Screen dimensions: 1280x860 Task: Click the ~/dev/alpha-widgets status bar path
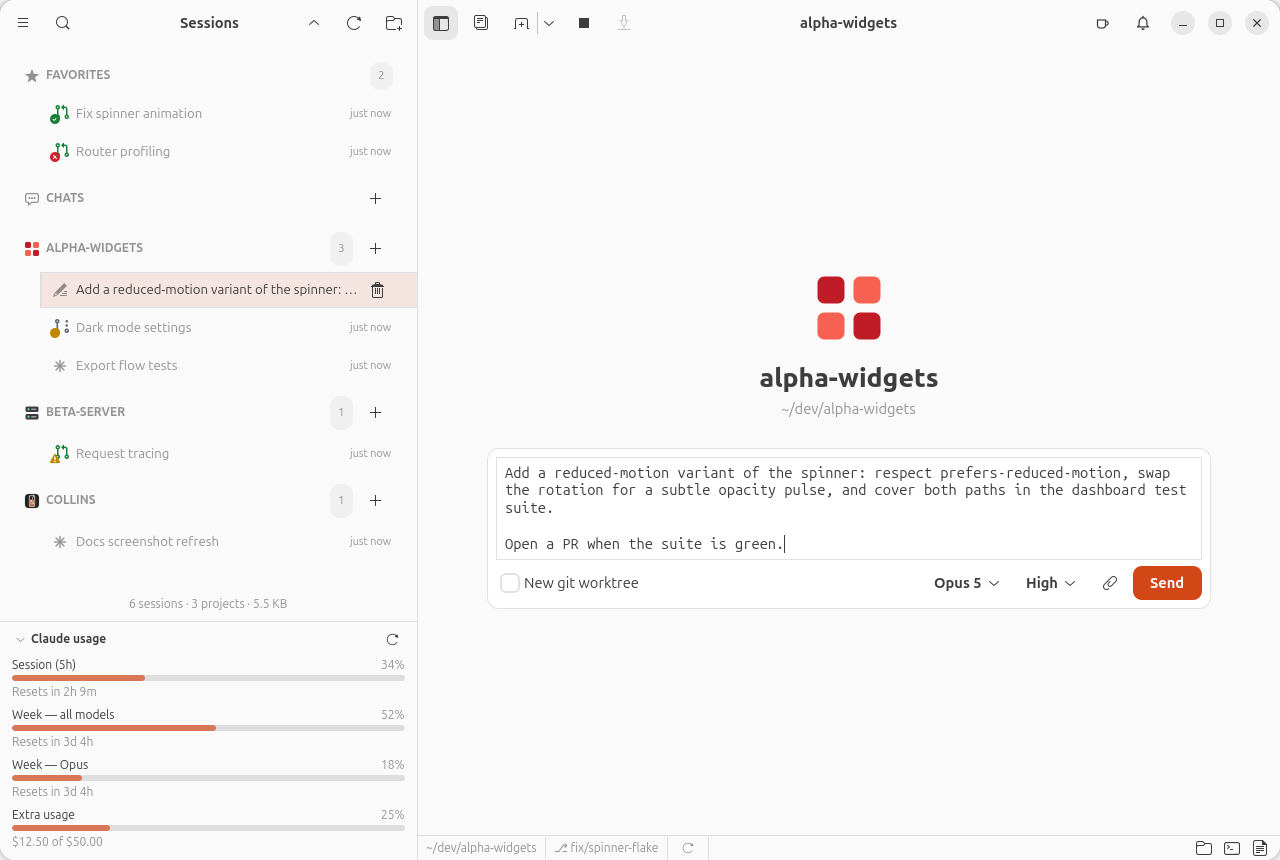(481, 848)
